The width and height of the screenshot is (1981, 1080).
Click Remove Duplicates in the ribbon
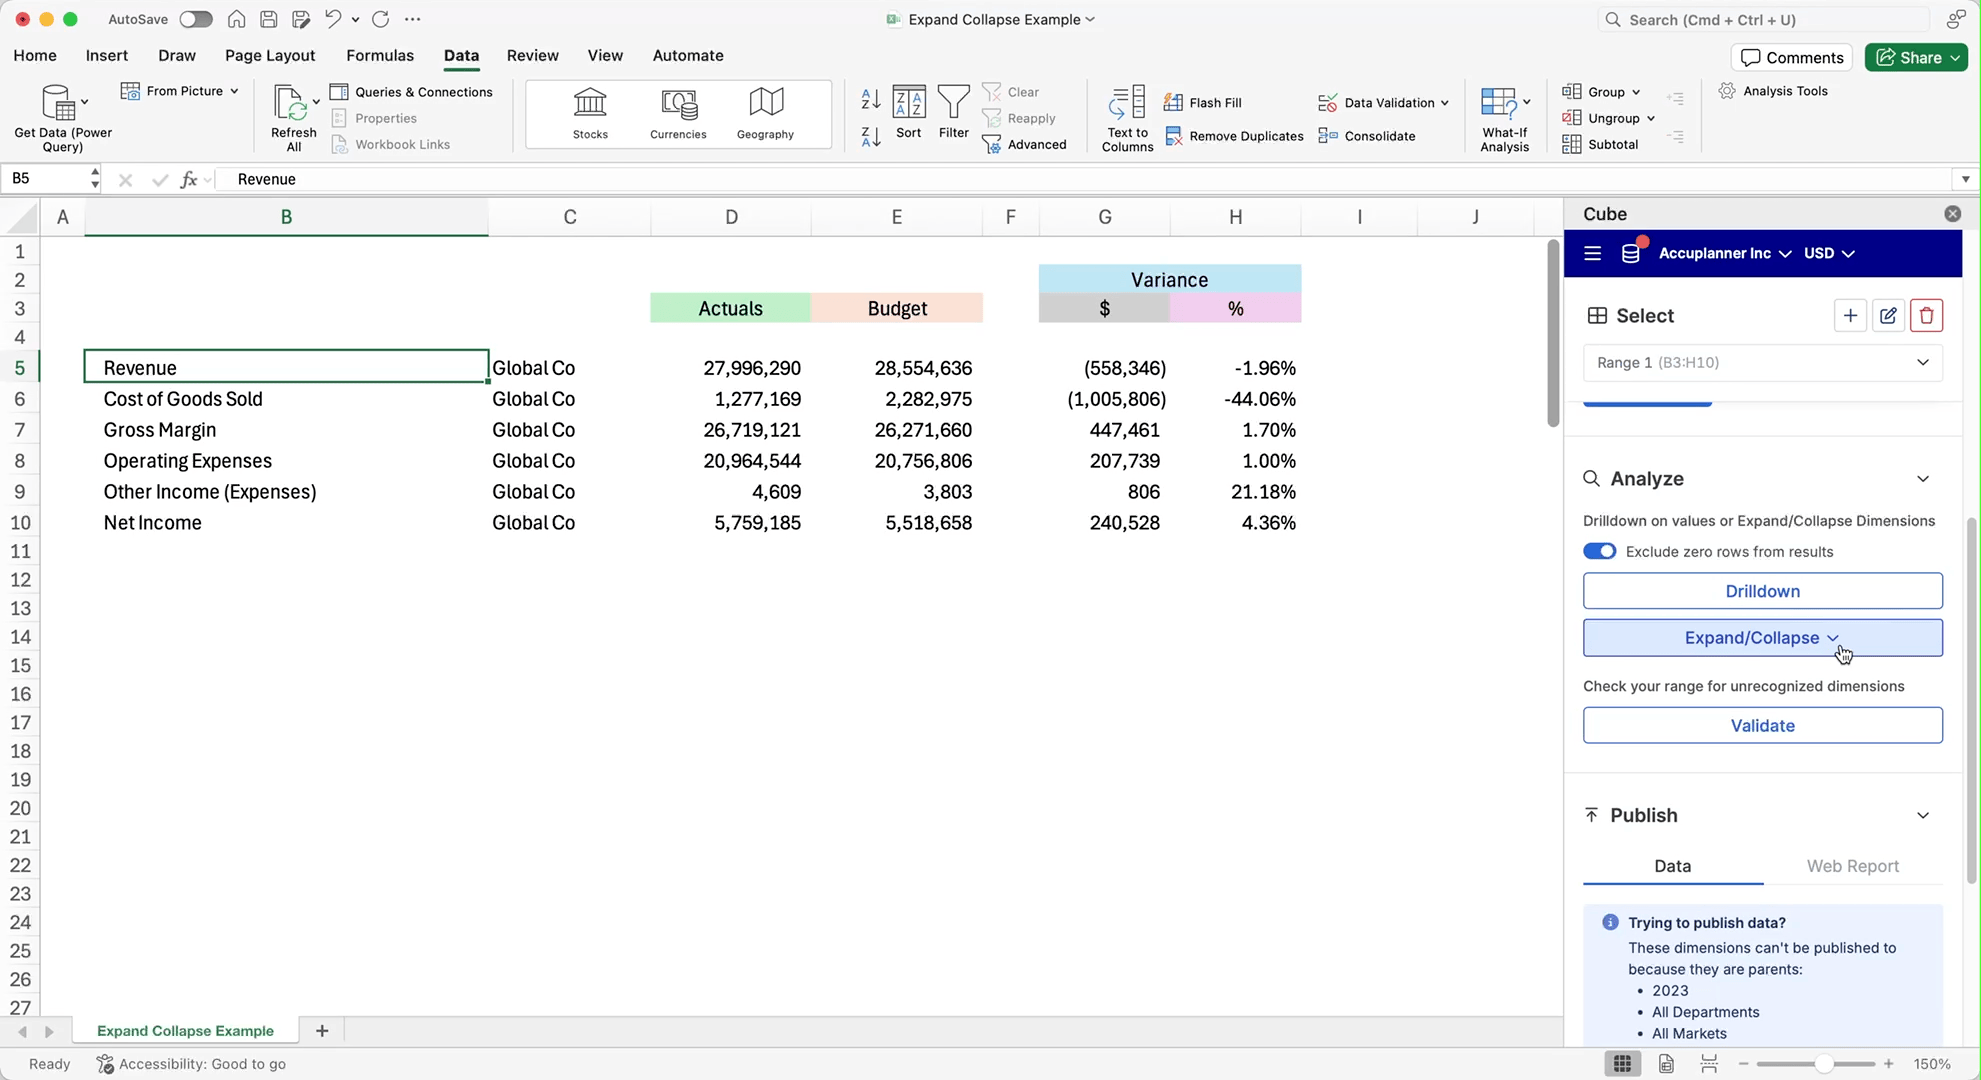coord(1235,136)
